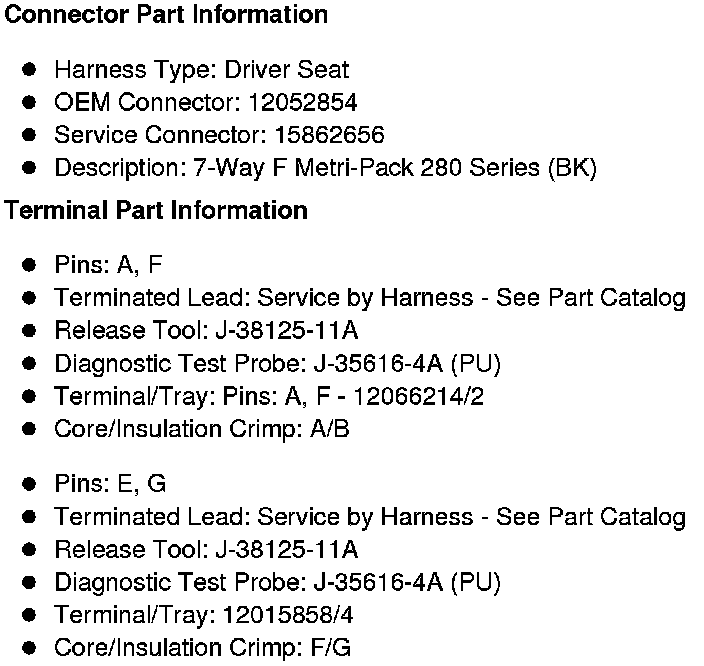The height and width of the screenshot is (666, 704).
Task: Select the Harness Type: Driver Seat line
Action: pyautogui.click(x=202, y=71)
